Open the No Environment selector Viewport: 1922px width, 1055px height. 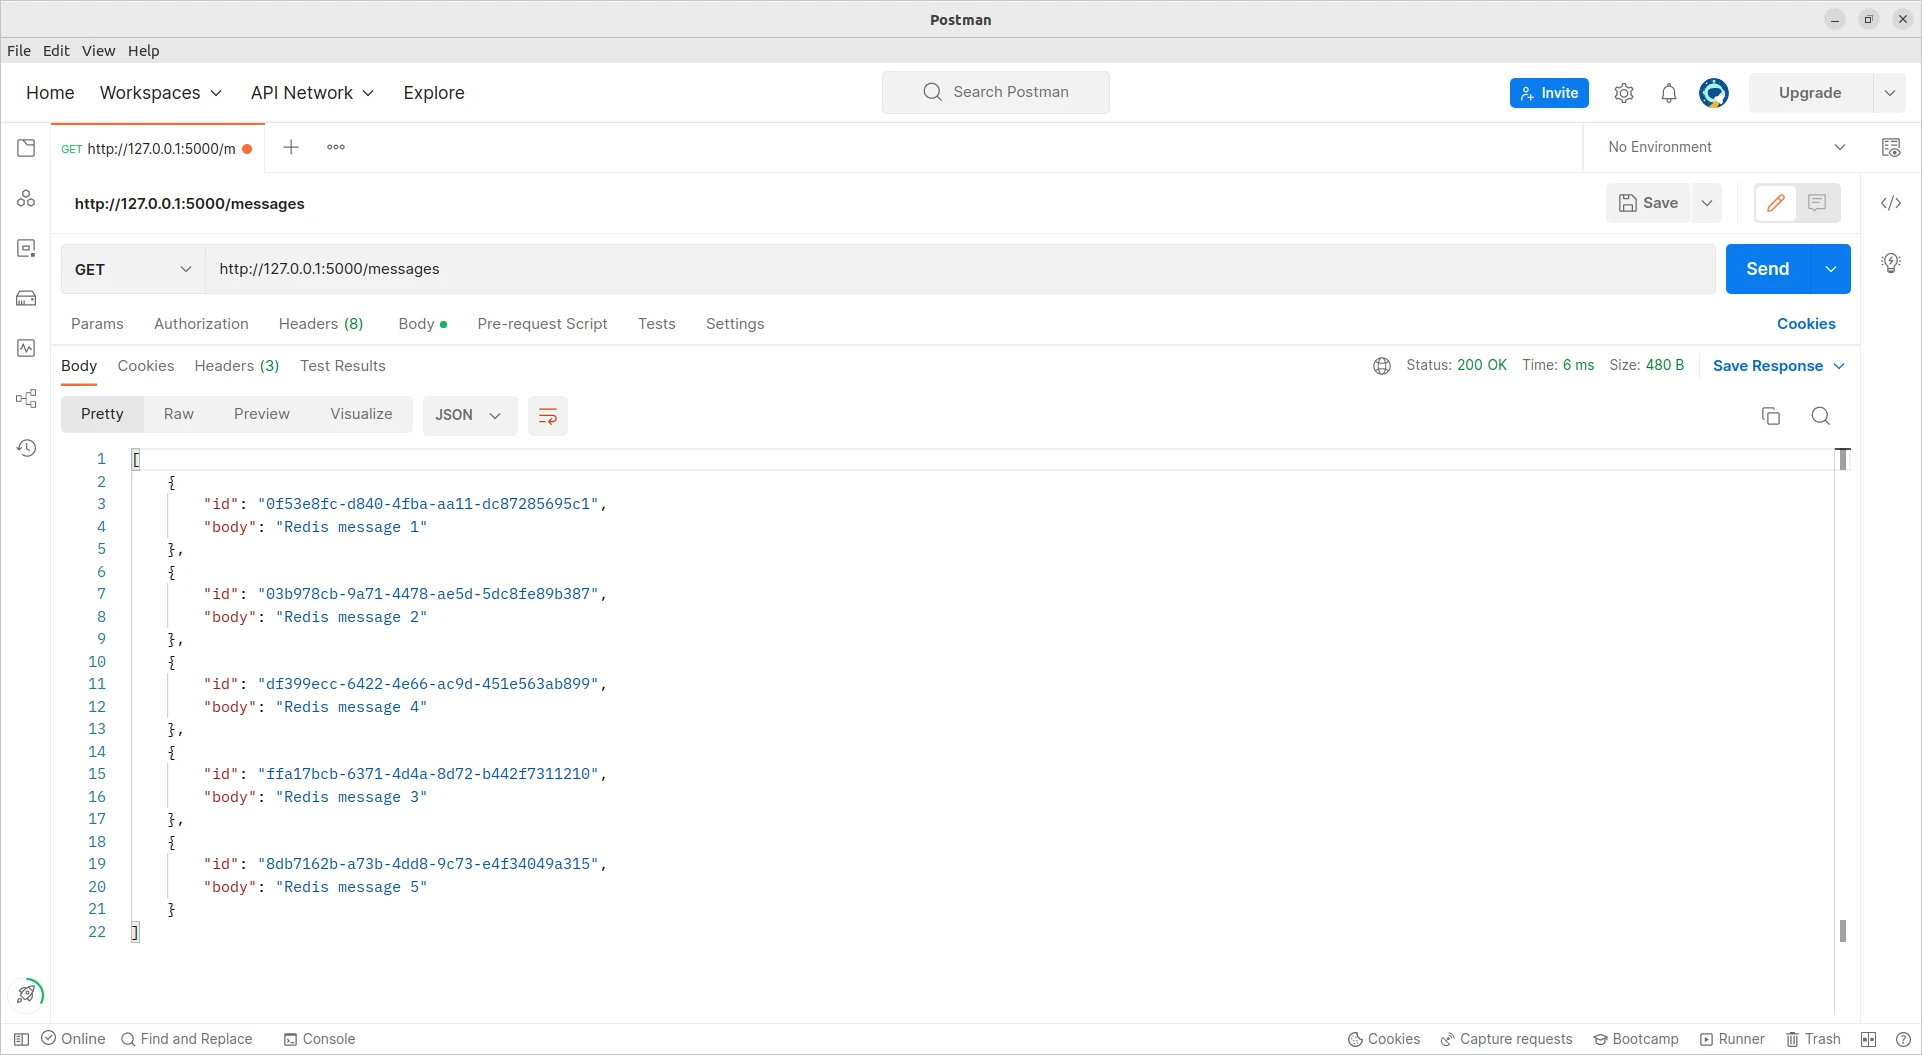tap(1726, 147)
